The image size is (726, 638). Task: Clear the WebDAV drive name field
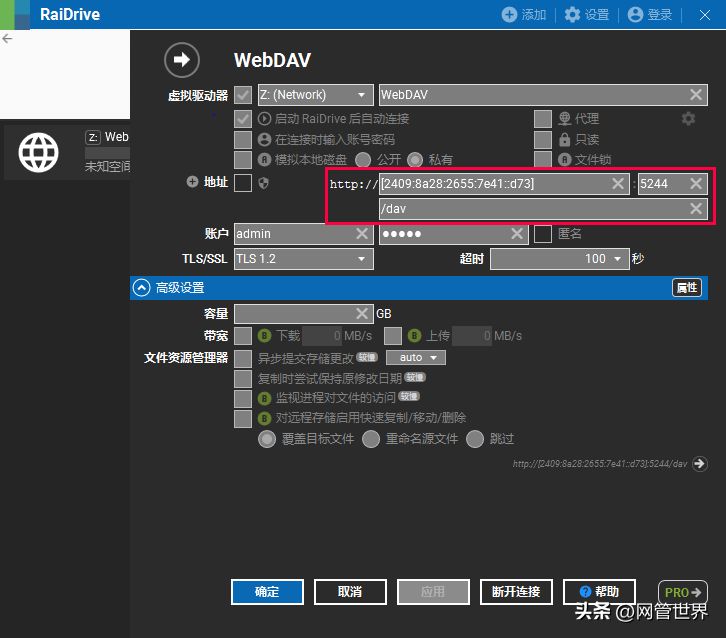tap(695, 95)
